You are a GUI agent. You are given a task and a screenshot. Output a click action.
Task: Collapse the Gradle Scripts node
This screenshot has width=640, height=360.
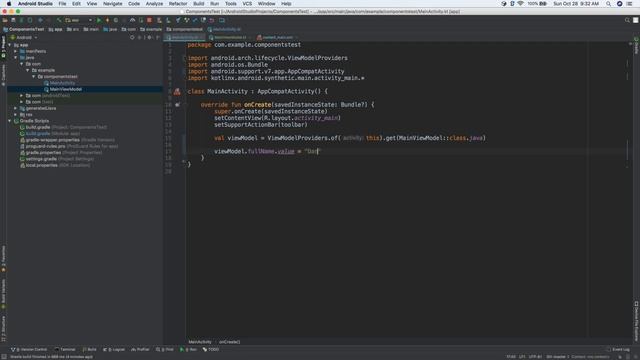10,121
